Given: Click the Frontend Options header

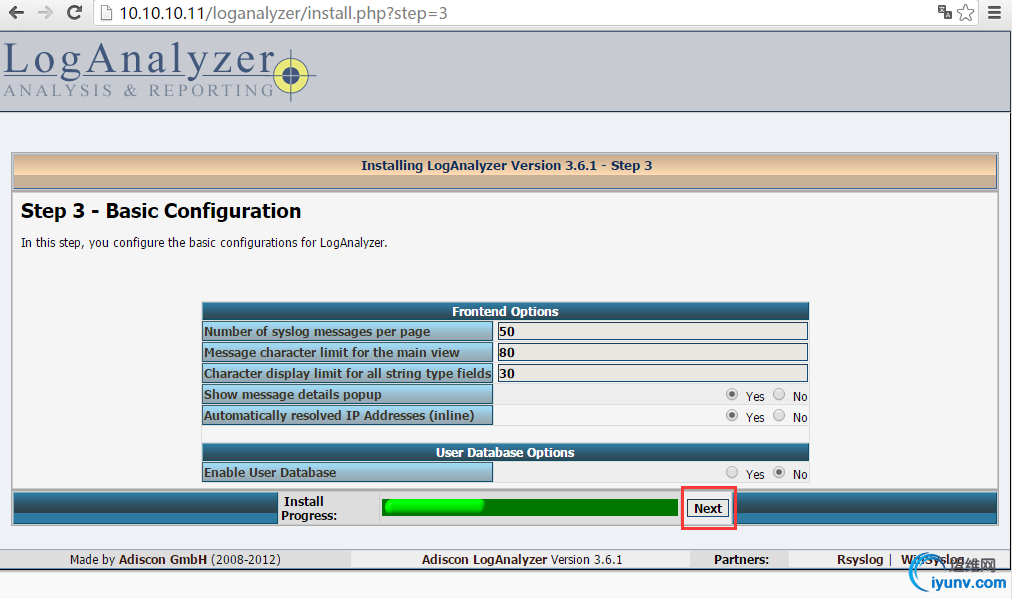Looking at the screenshot, I should 505,311.
